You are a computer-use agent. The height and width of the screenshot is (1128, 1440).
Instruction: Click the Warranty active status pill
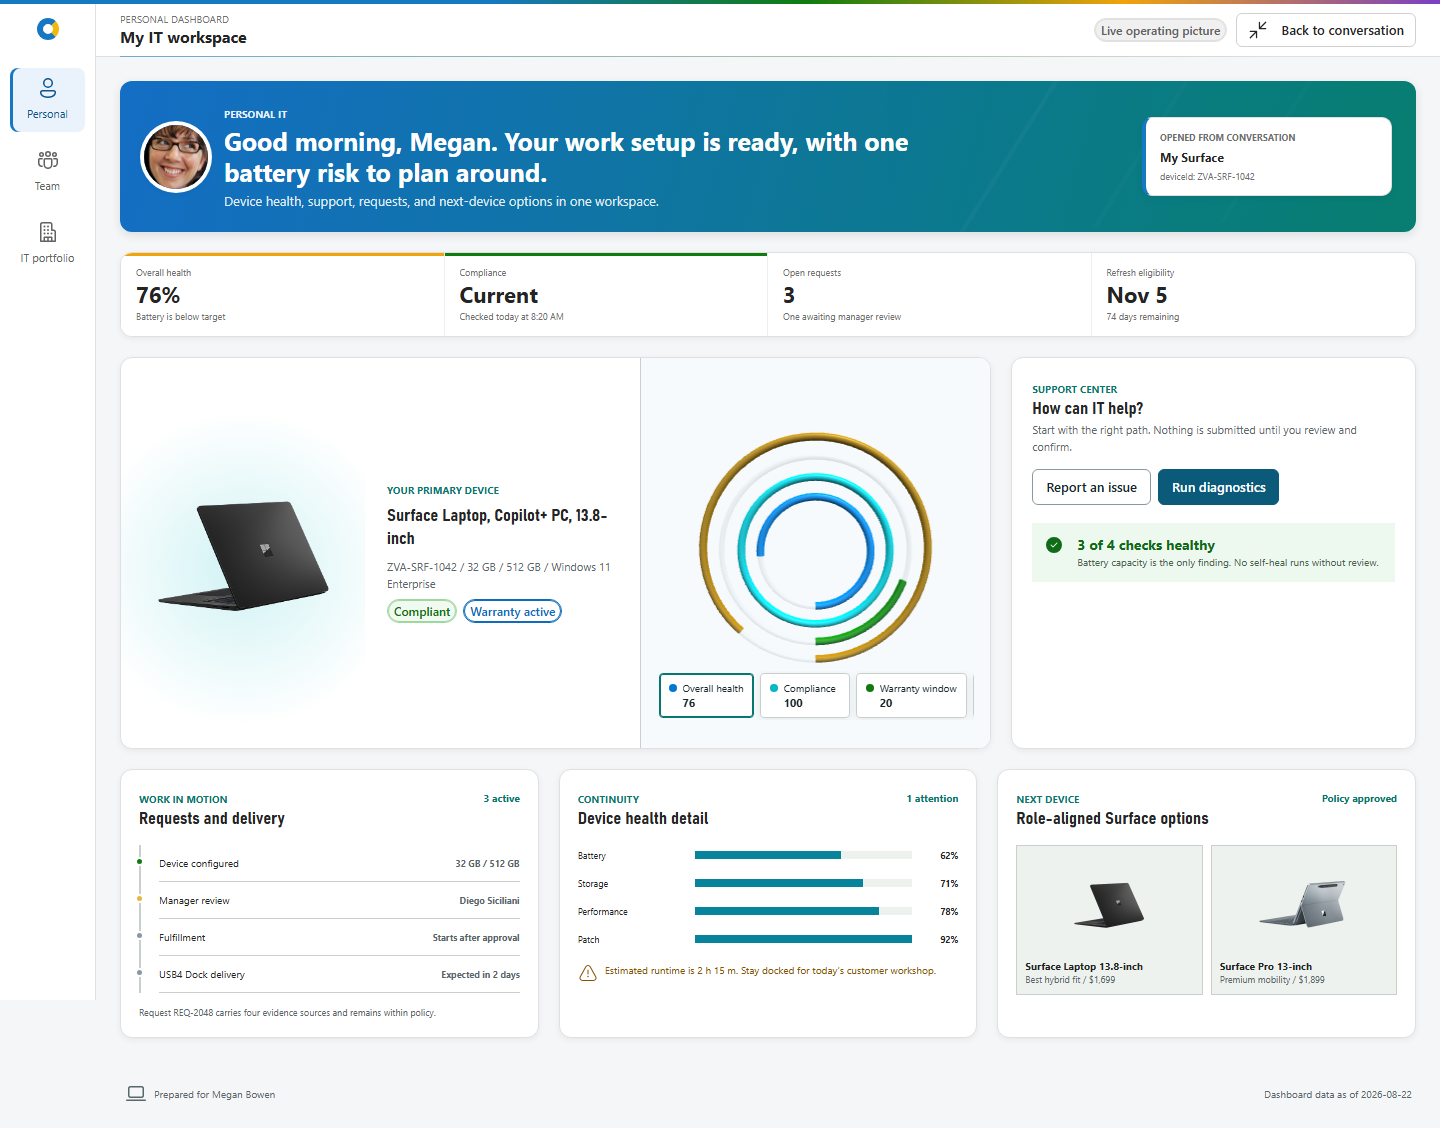click(x=513, y=612)
